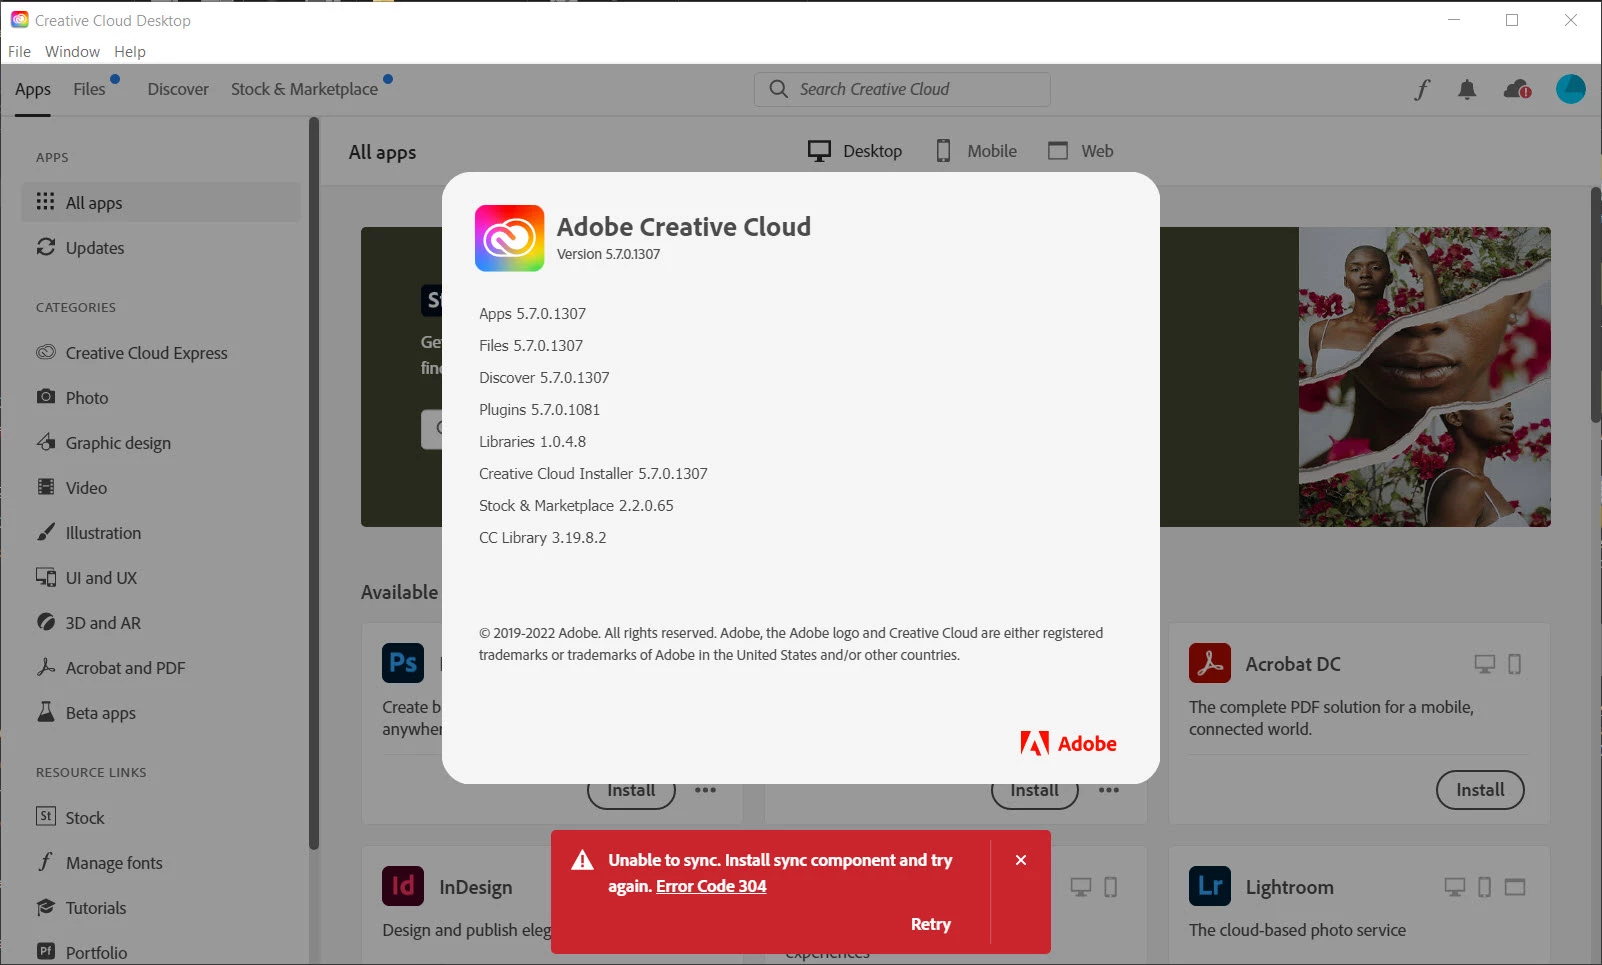This screenshot has height=965, width=1602.
Task: Check the cloud sync status icon
Action: pos(1517,90)
